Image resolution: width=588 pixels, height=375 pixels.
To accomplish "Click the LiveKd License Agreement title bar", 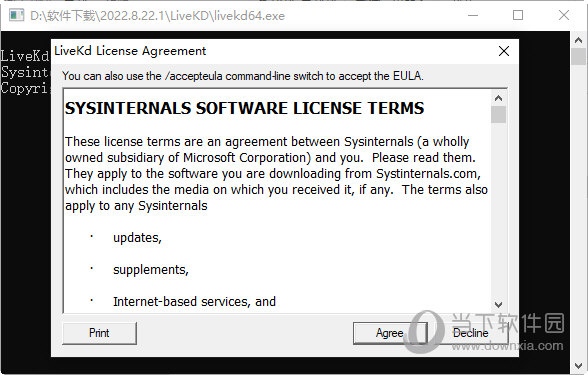I will [x=262, y=51].
